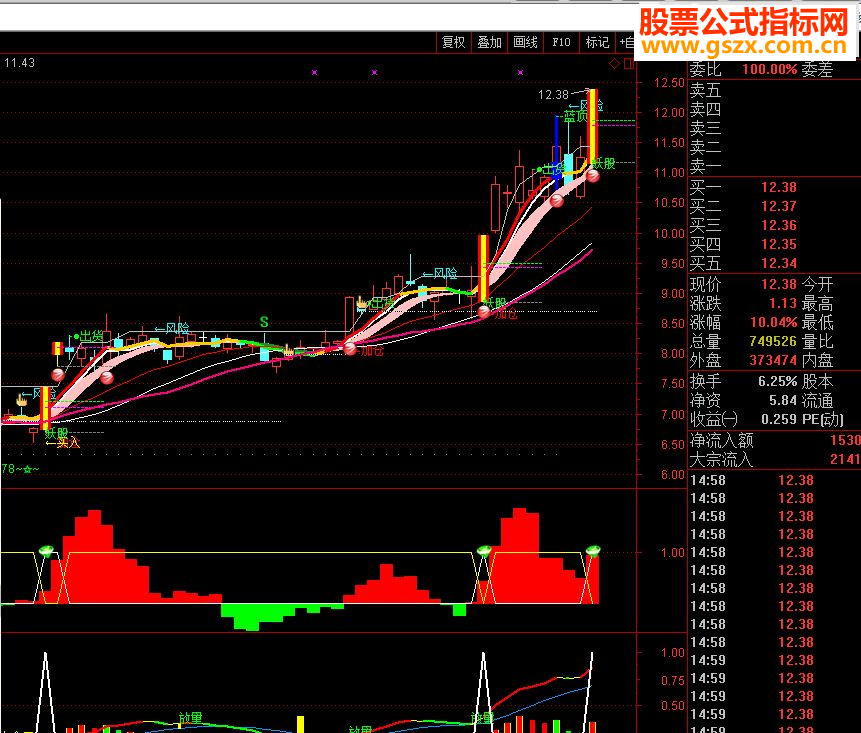Click the middle green gem in the indicator panel
Image resolution: width=861 pixels, height=733 pixels.
click(x=484, y=551)
